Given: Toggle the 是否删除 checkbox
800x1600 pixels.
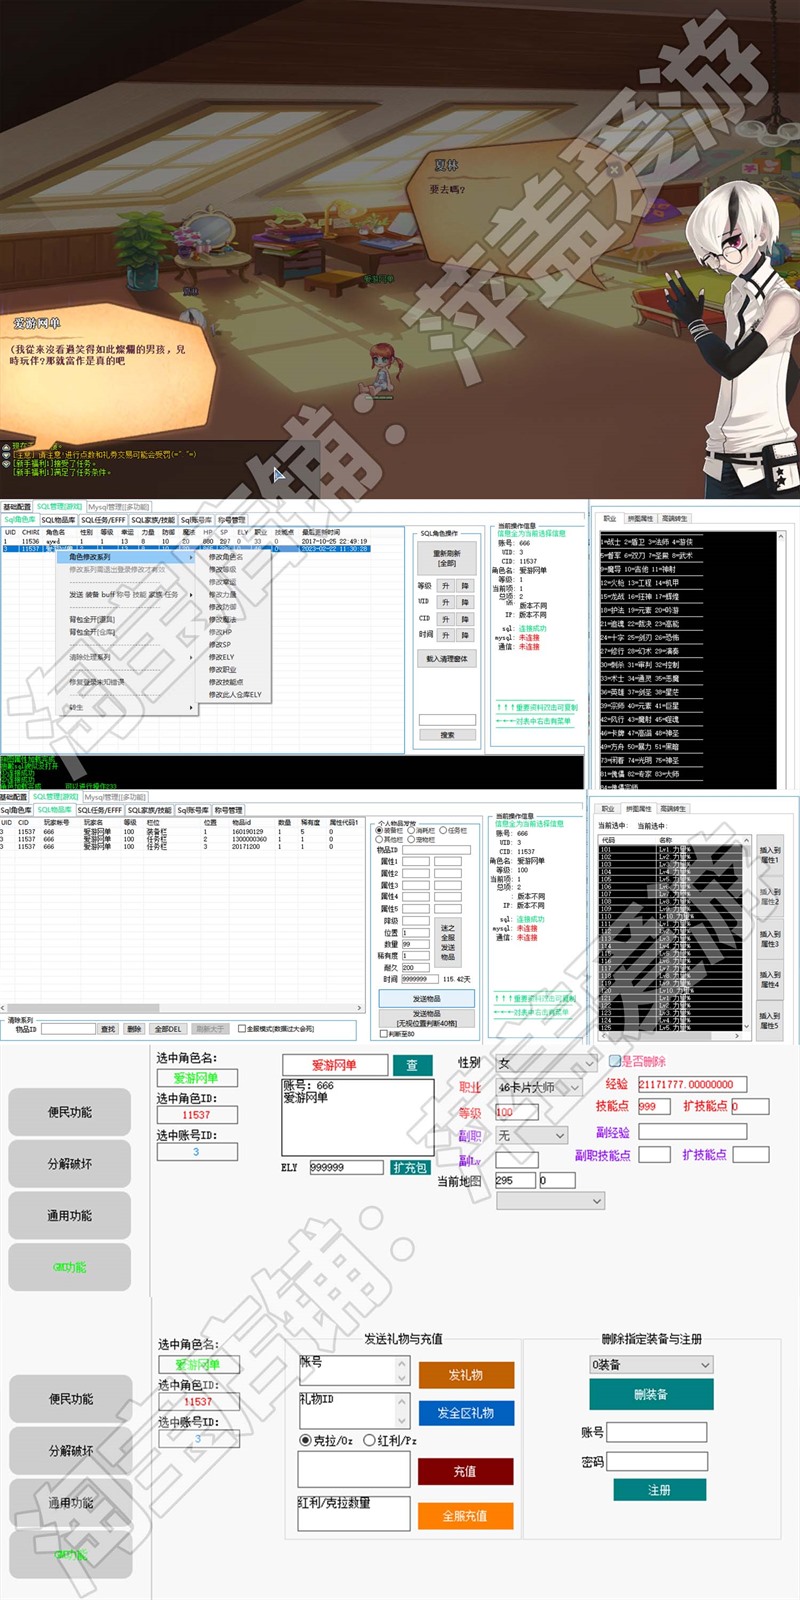Looking at the screenshot, I should 615,1061.
